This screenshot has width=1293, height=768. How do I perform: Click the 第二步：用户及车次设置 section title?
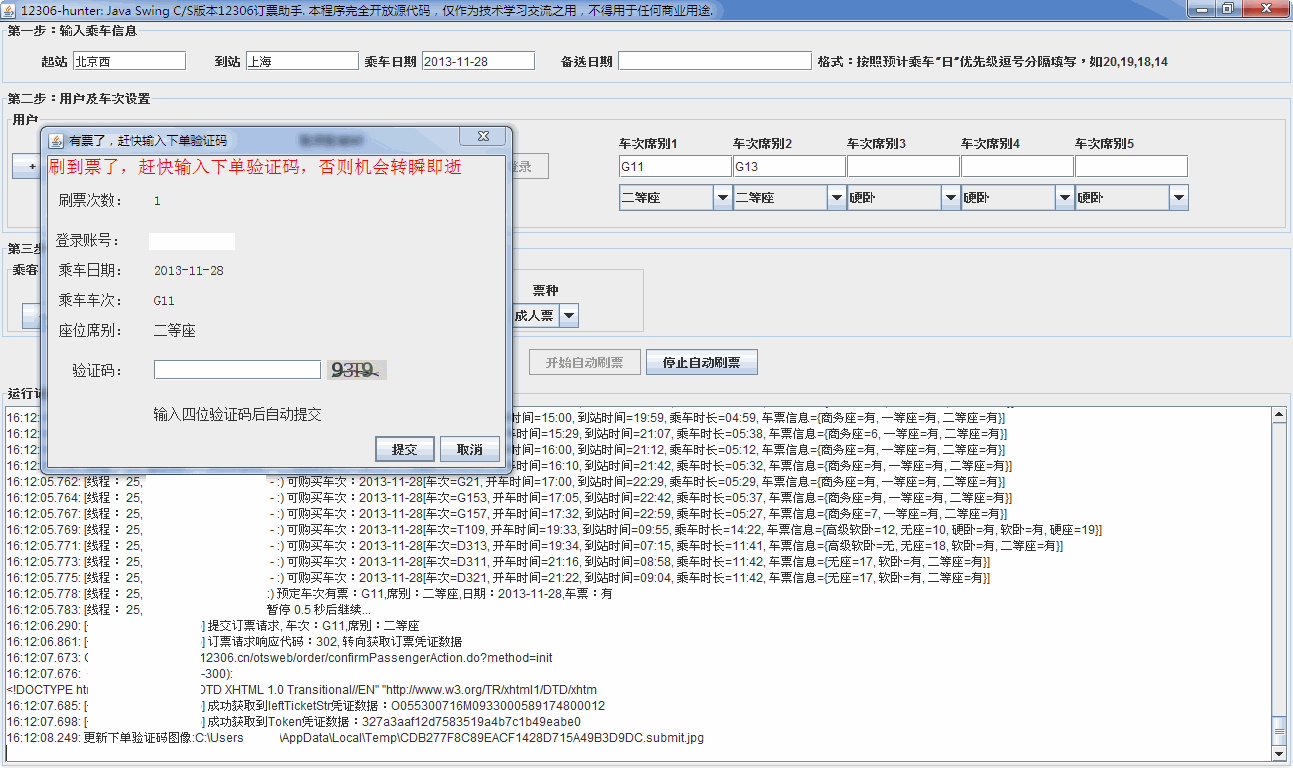[x=79, y=99]
